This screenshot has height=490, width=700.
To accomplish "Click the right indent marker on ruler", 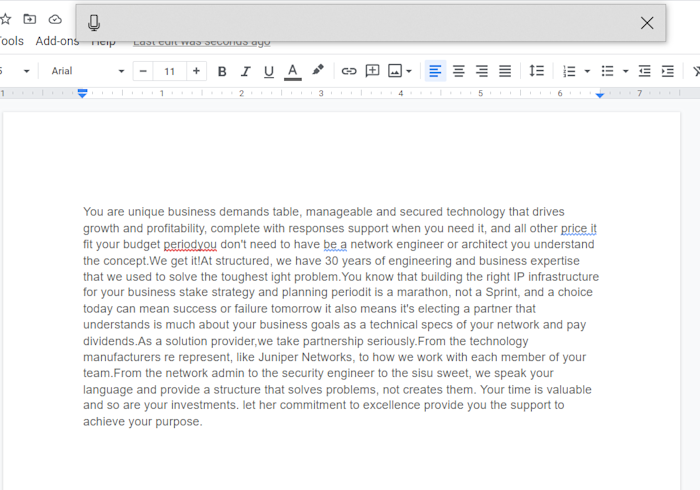I will [600, 95].
